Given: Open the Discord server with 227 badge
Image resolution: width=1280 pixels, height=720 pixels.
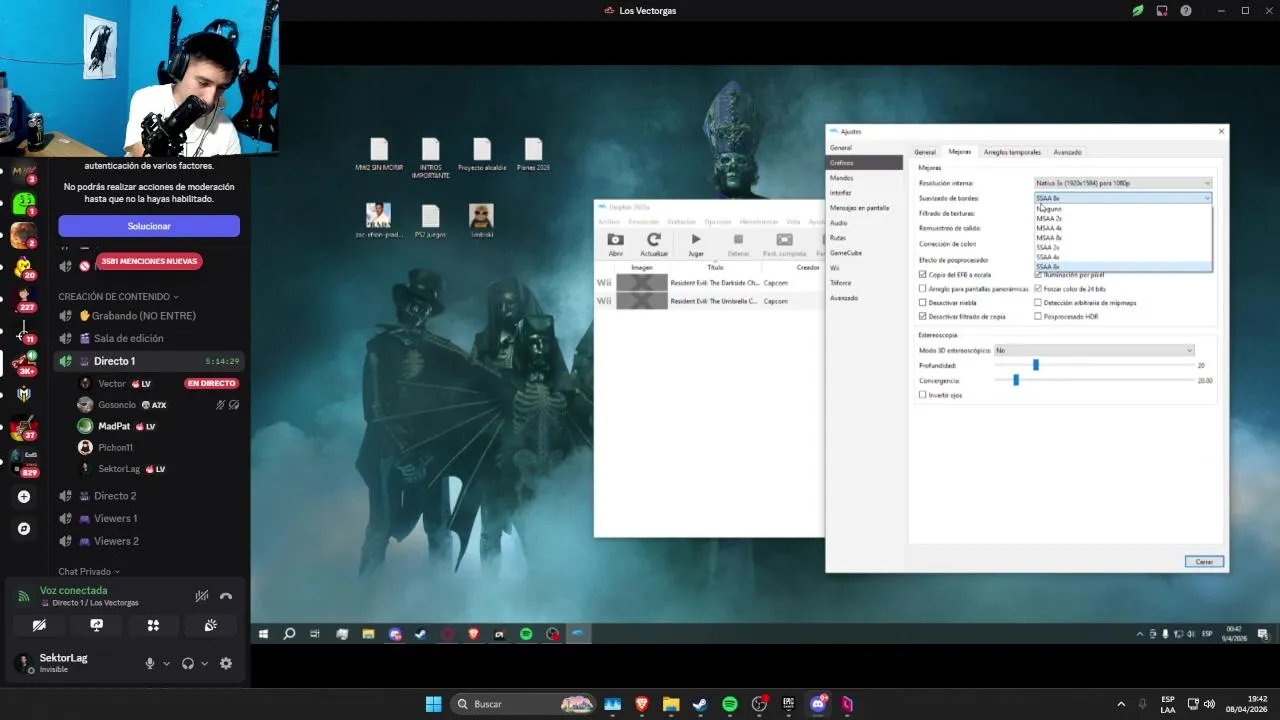Looking at the screenshot, I should coord(24,299).
